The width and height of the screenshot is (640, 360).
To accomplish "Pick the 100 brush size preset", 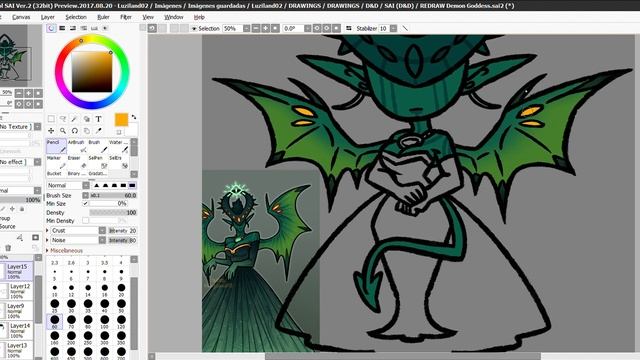I will coord(104,322).
